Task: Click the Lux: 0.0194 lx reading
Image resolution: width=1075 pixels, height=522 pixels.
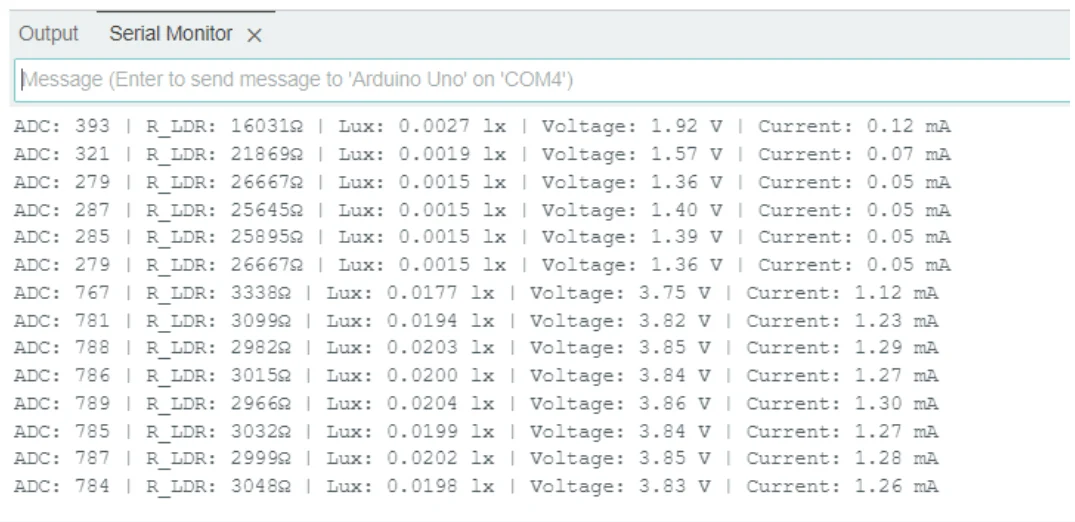Action: tap(410, 321)
